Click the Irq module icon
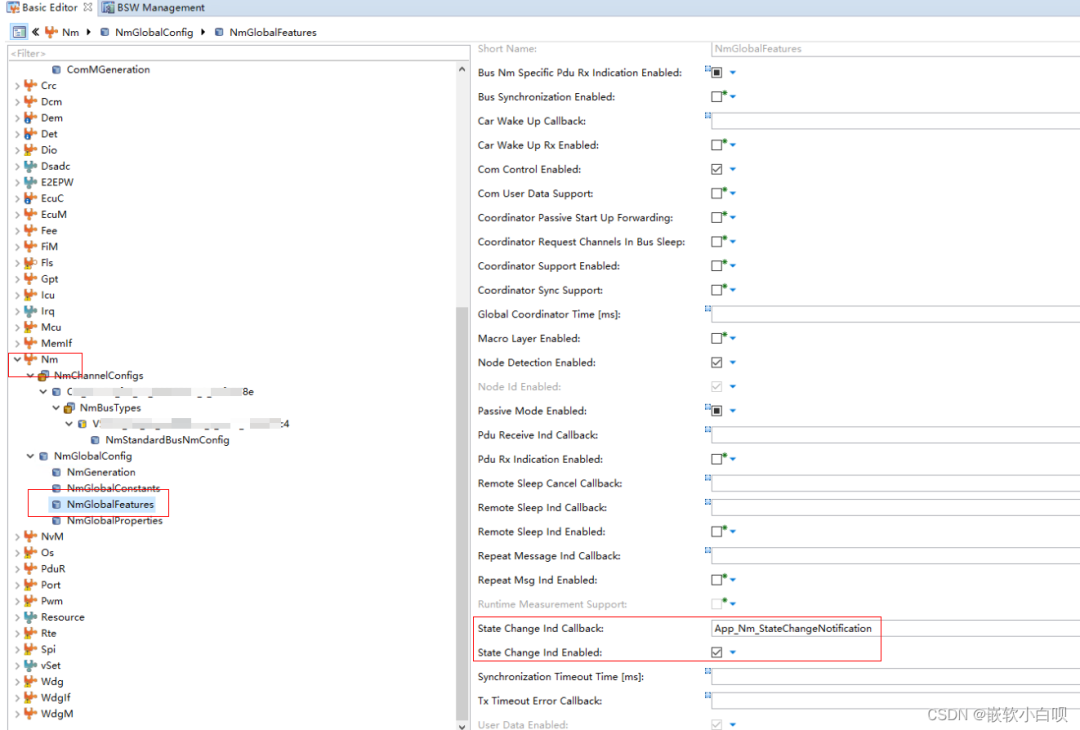The width and height of the screenshot is (1080, 730). coord(30,311)
